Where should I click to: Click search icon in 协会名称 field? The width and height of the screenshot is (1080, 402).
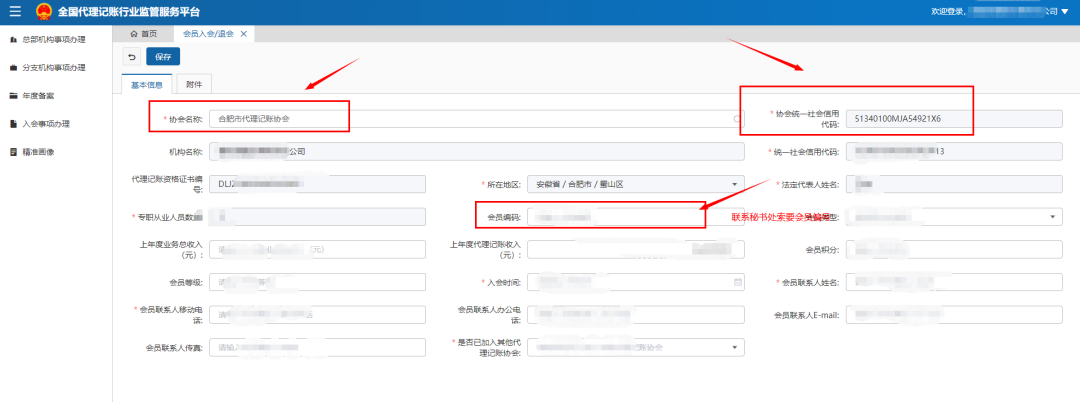coord(738,118)
